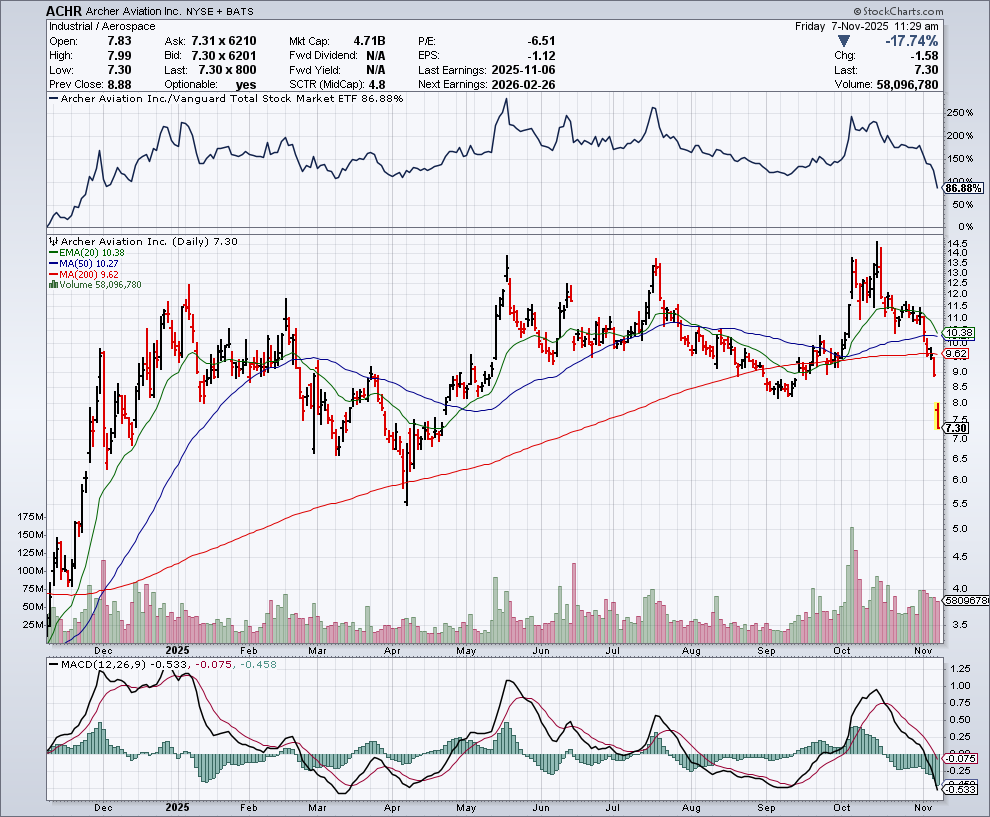Click the green EMA(20) legend marker

(54, 253)
